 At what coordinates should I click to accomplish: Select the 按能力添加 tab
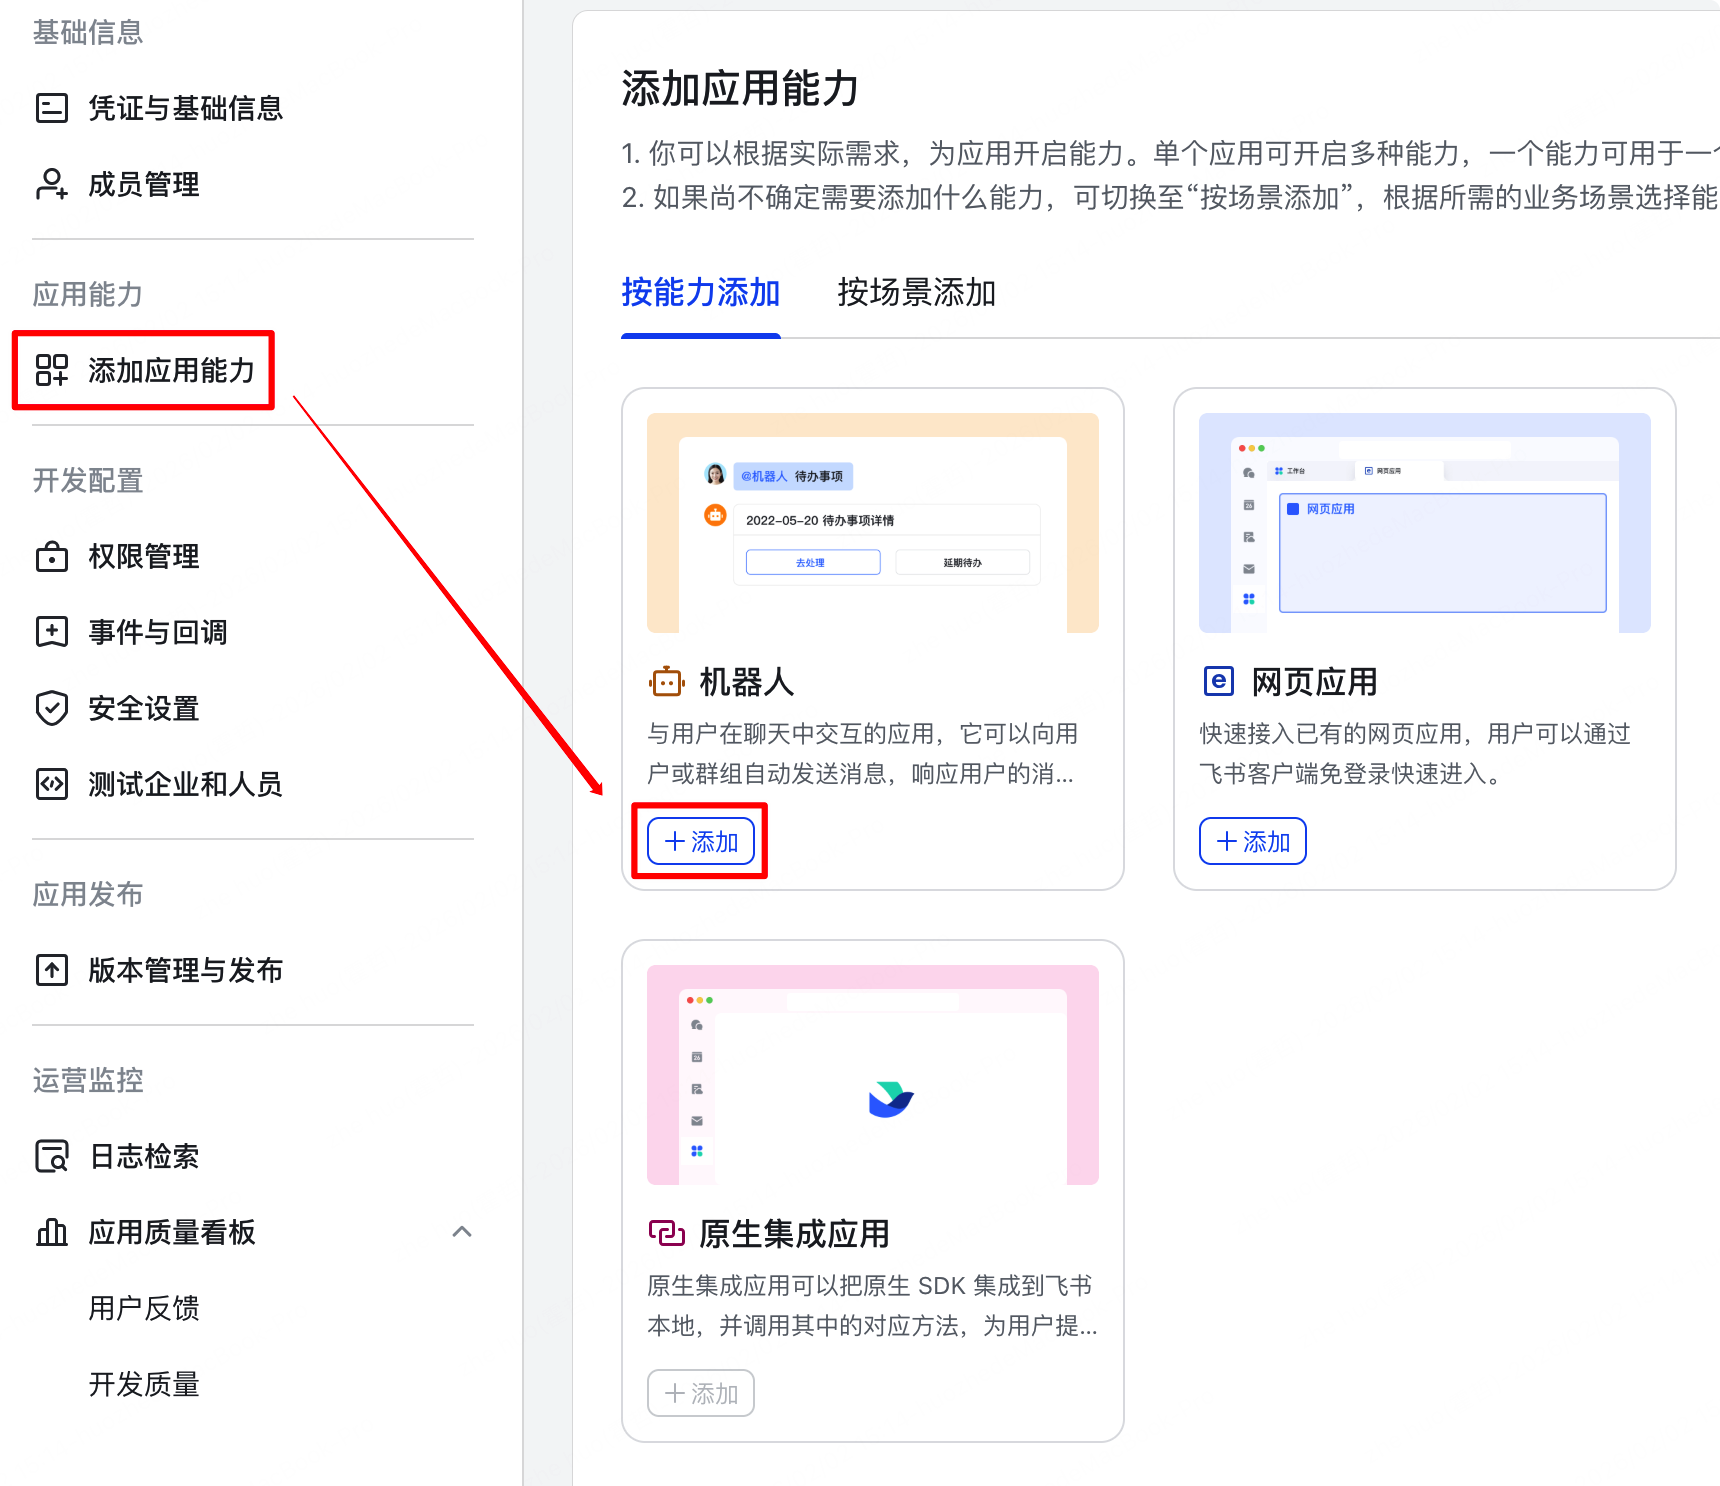700,293
